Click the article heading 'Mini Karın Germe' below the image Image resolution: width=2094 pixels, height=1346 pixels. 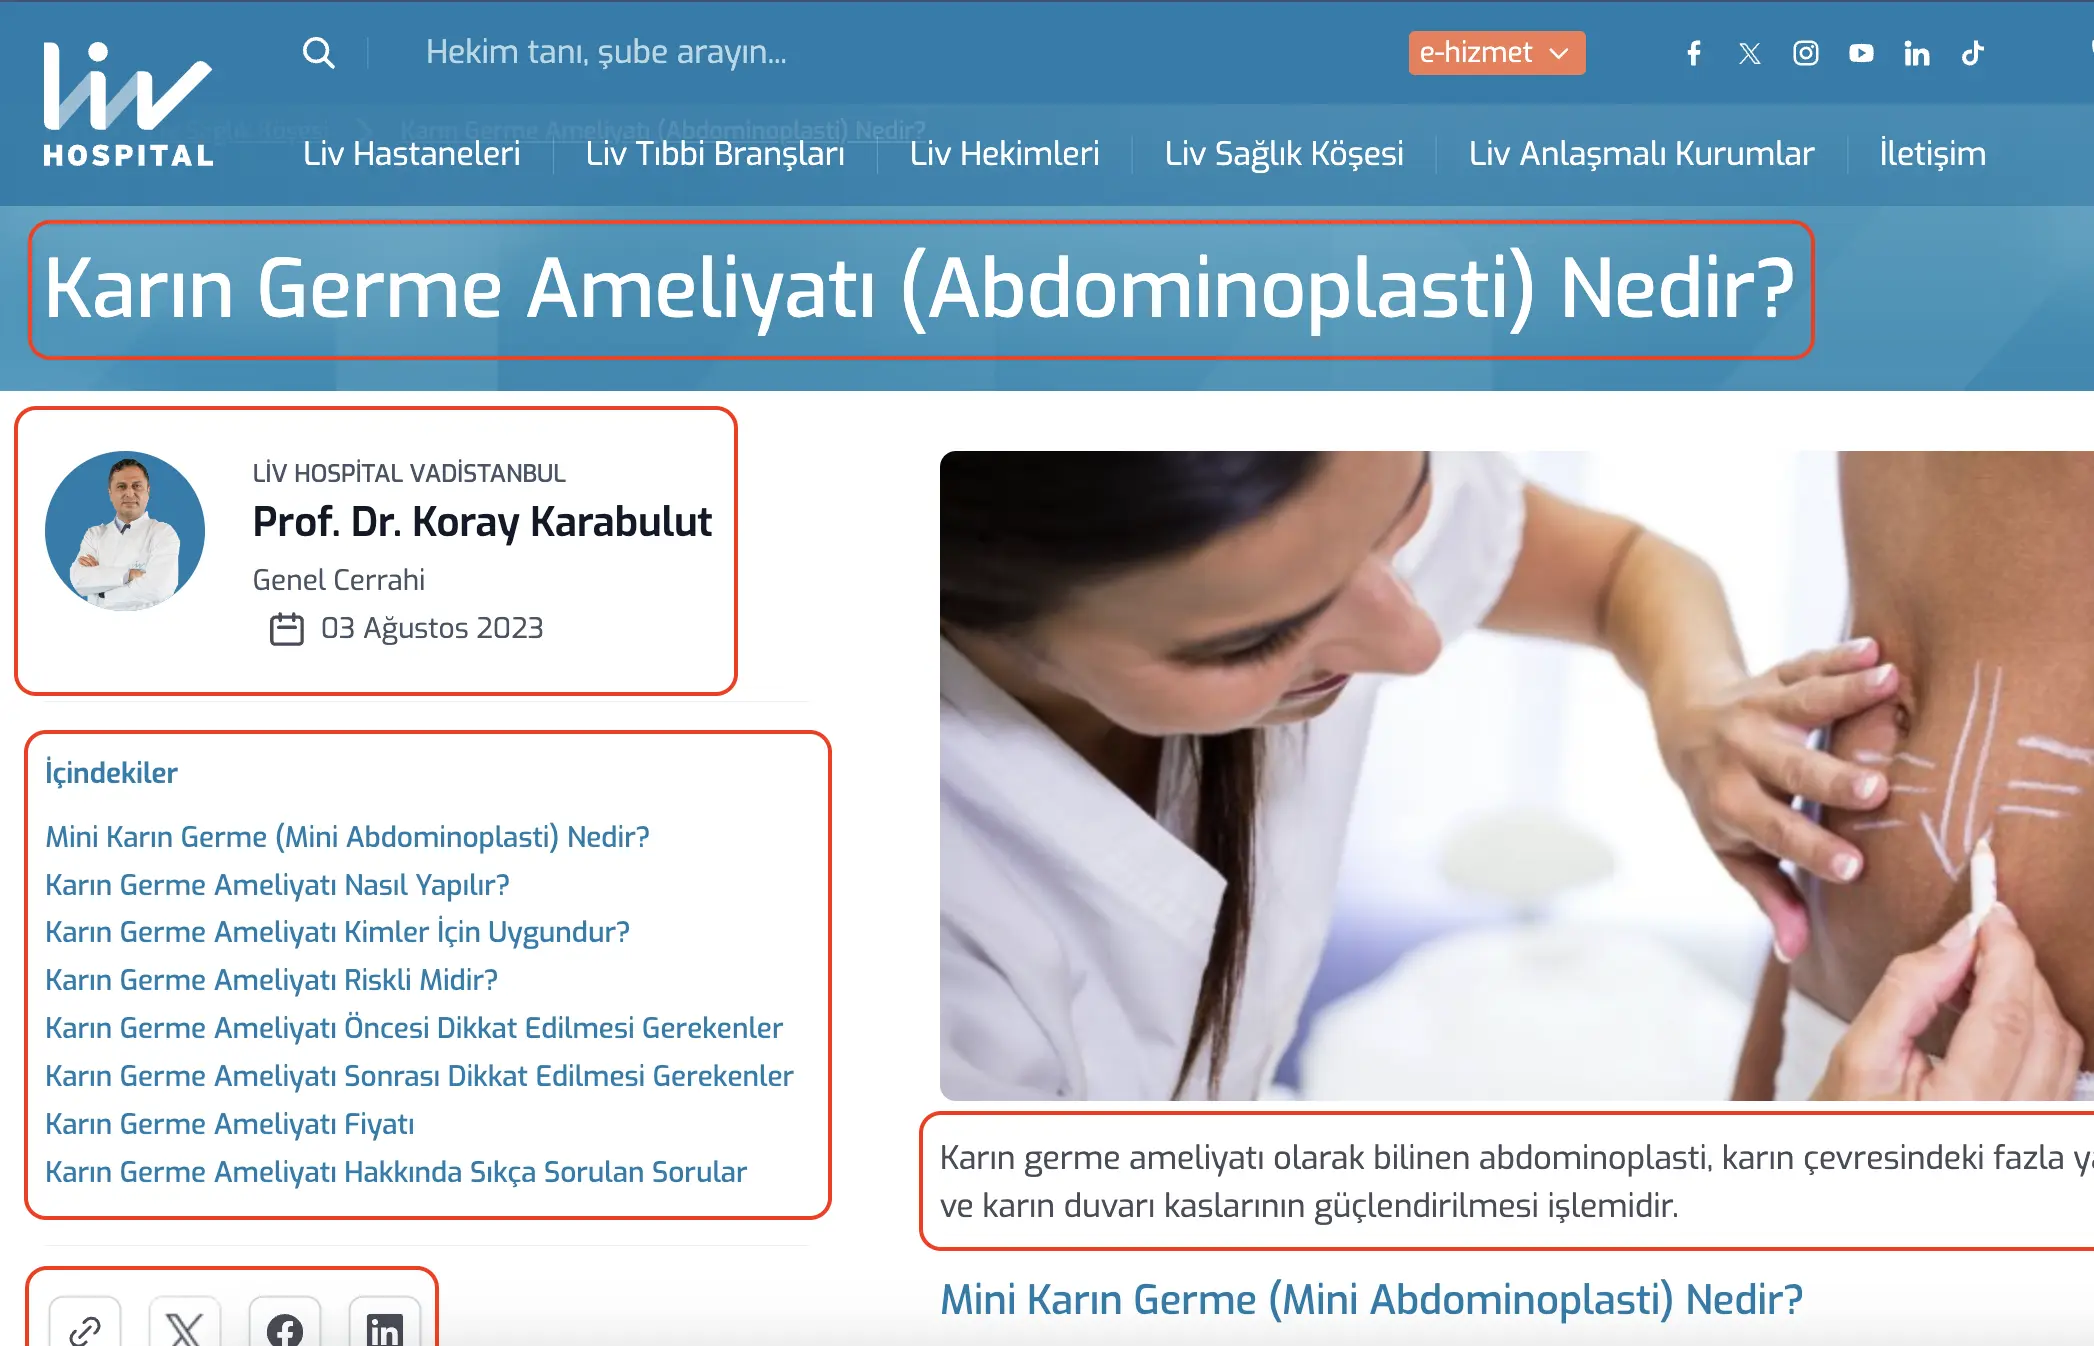[x=1371, y=1300]
